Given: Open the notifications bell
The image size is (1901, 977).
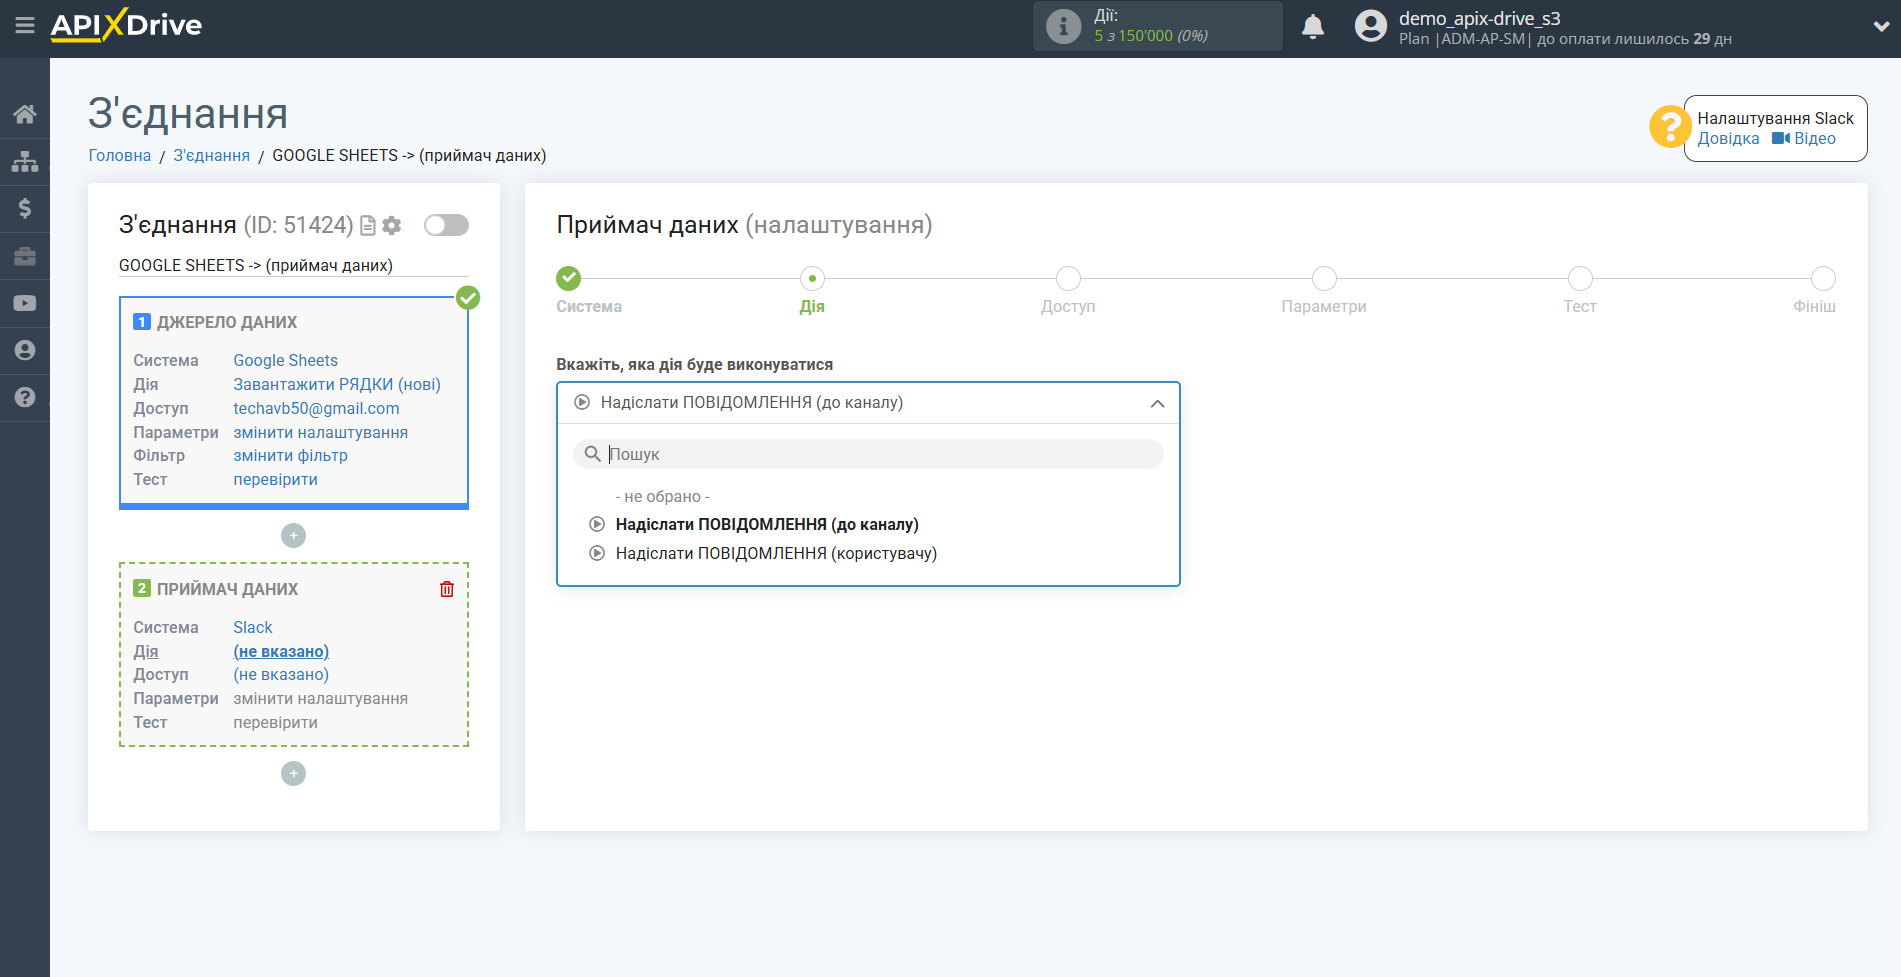Looking at the screenshot, I should coord(1313,26).
